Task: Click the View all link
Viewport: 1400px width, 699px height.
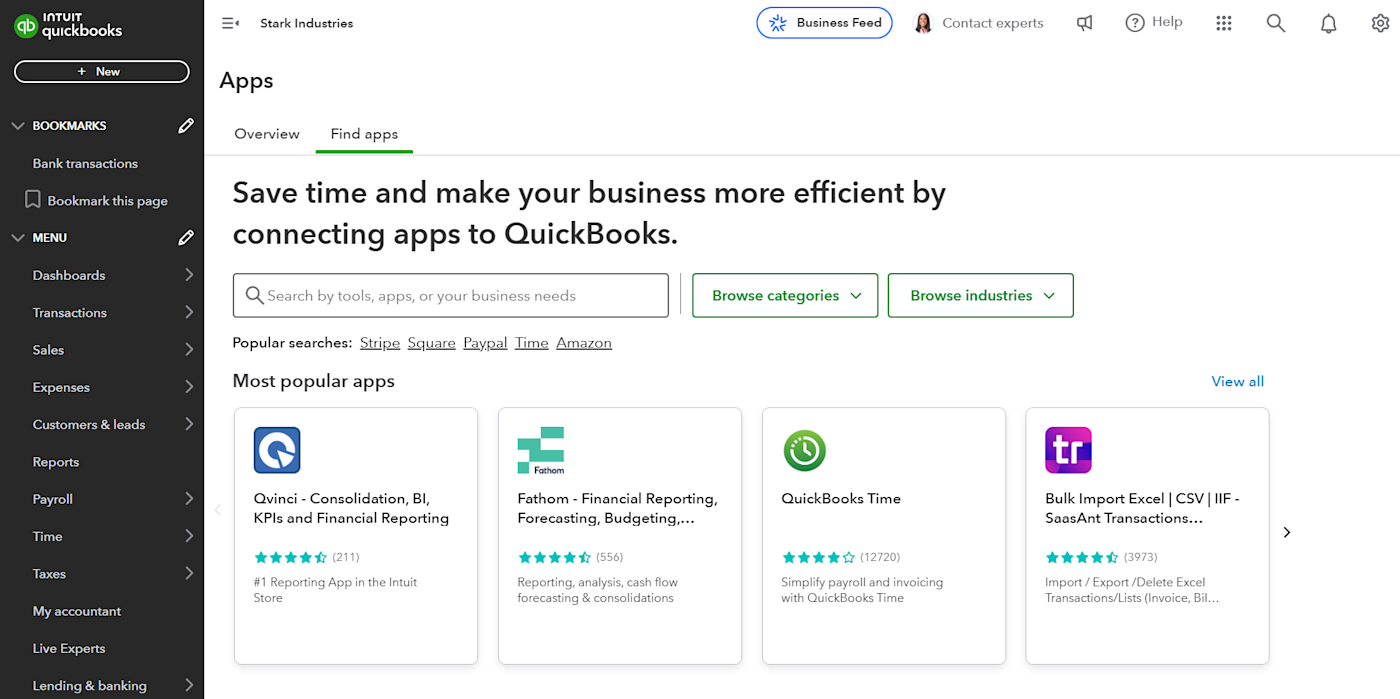Action: (1238, 381)
